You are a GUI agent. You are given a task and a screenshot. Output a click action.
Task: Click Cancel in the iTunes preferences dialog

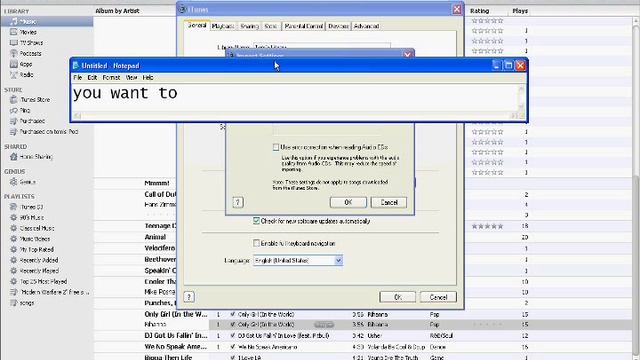(438, 297)
